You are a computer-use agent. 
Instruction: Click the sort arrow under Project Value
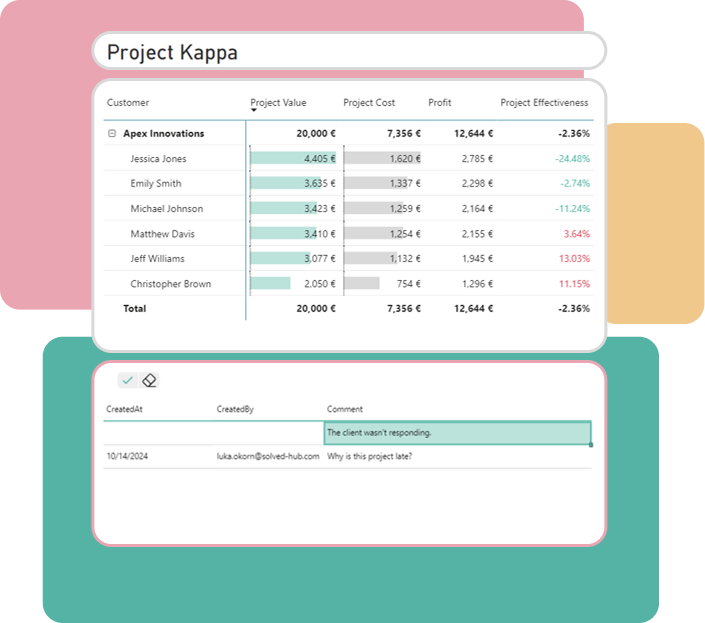(253, 111)
